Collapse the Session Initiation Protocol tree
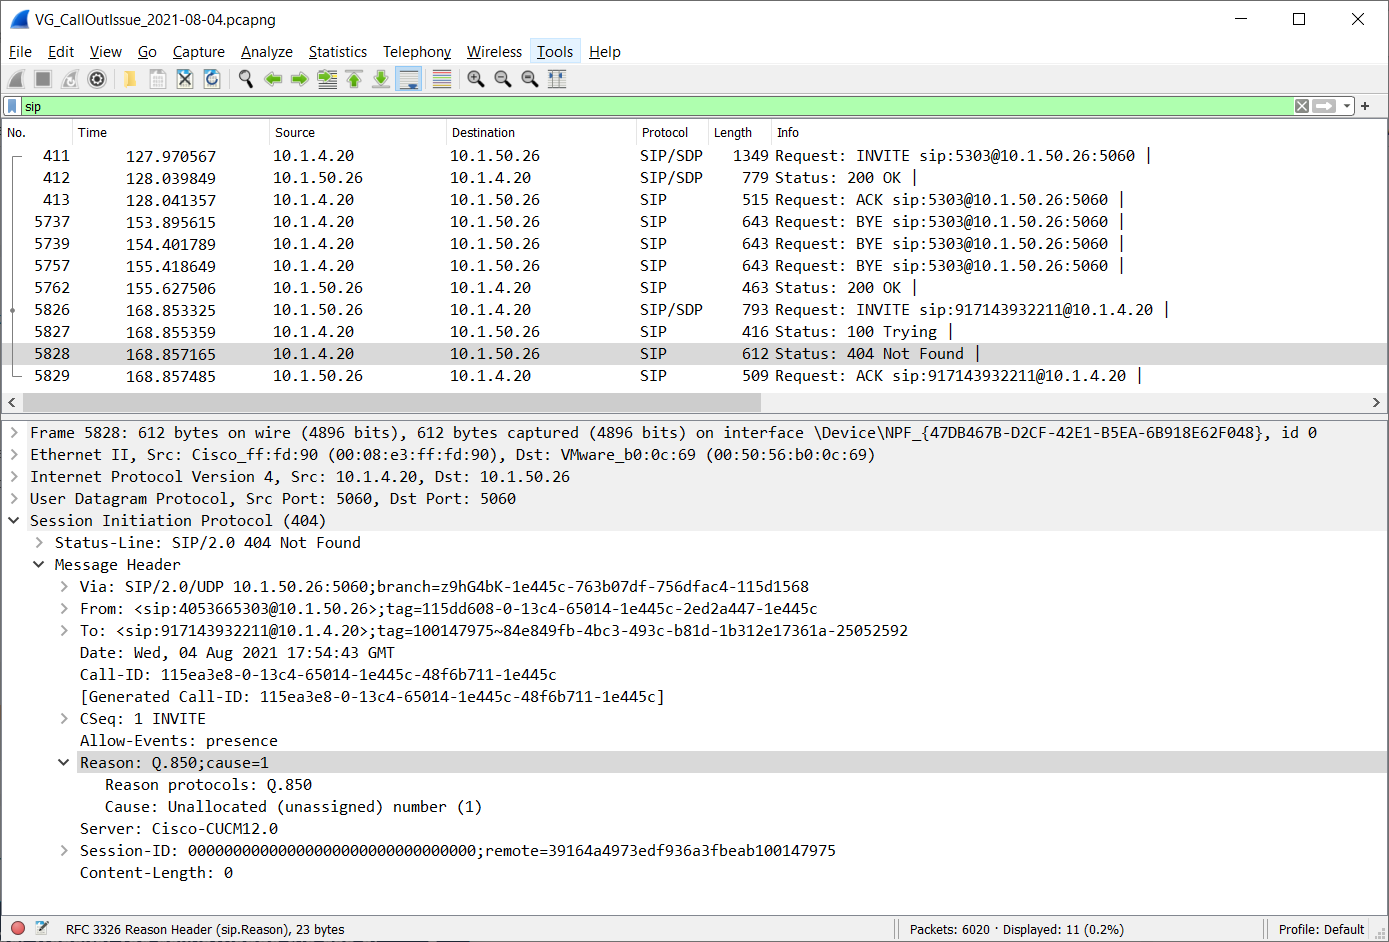This screenshot has height=942, width=1389. tap(14, 521)
